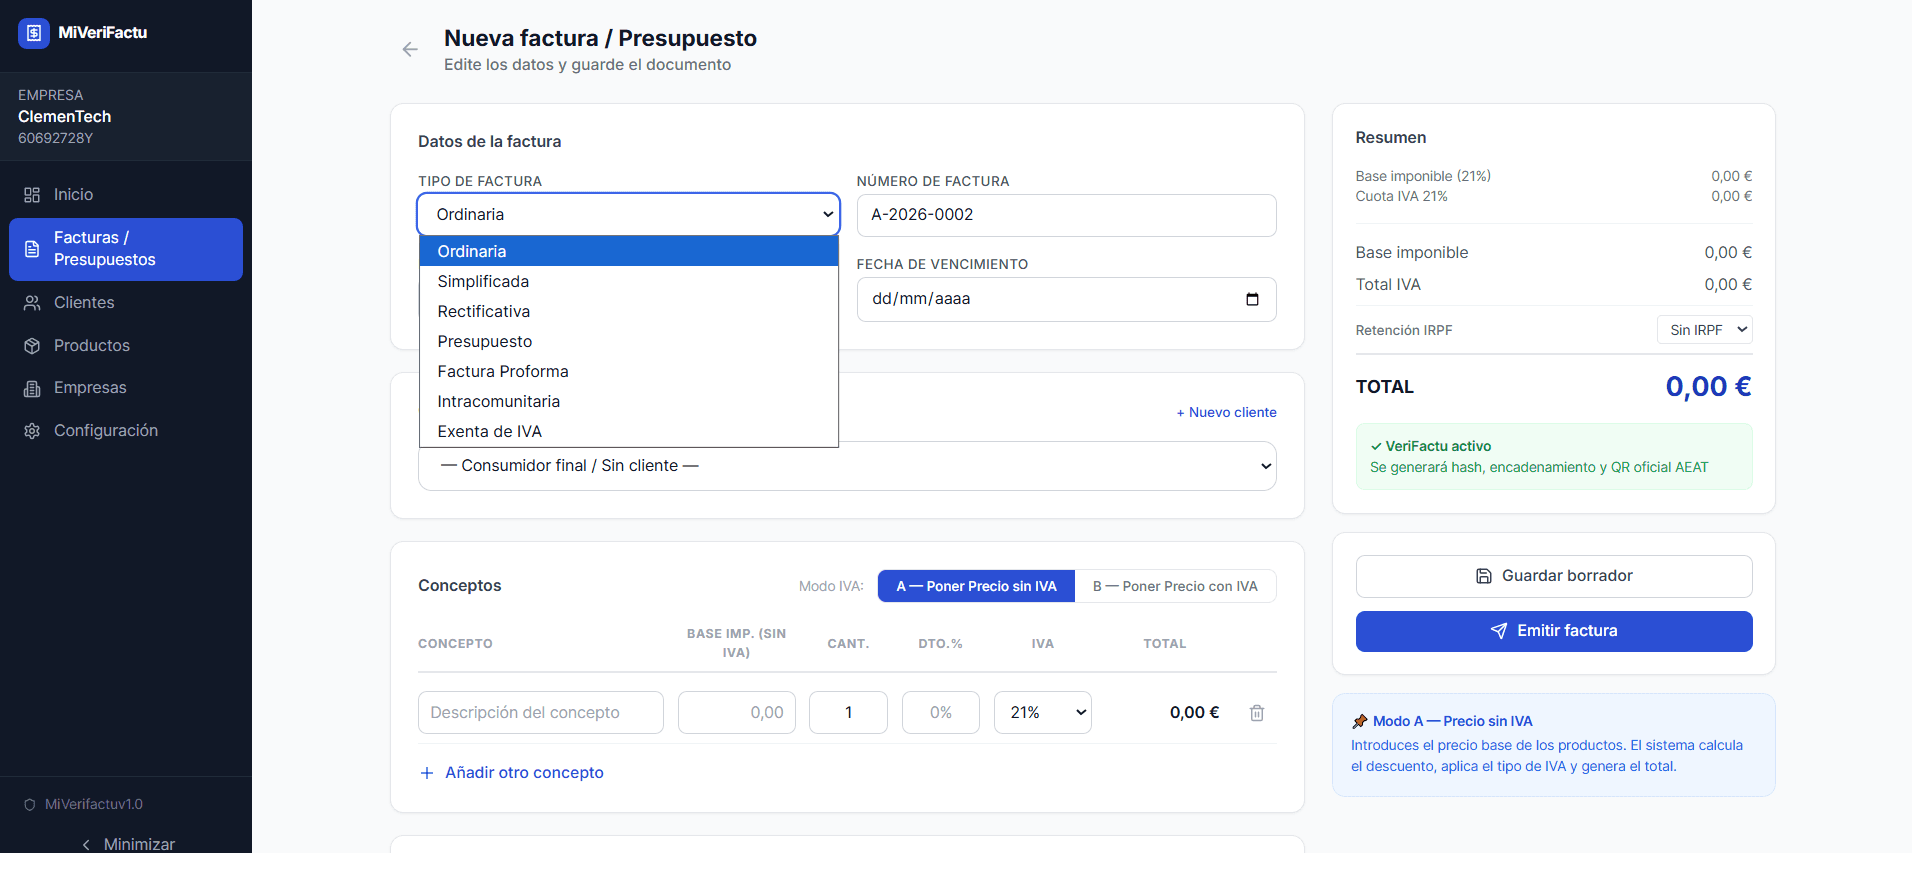The image size is (1912, 873).
Task: Select Simplificada invoice type option
Action: pos(628,281)
